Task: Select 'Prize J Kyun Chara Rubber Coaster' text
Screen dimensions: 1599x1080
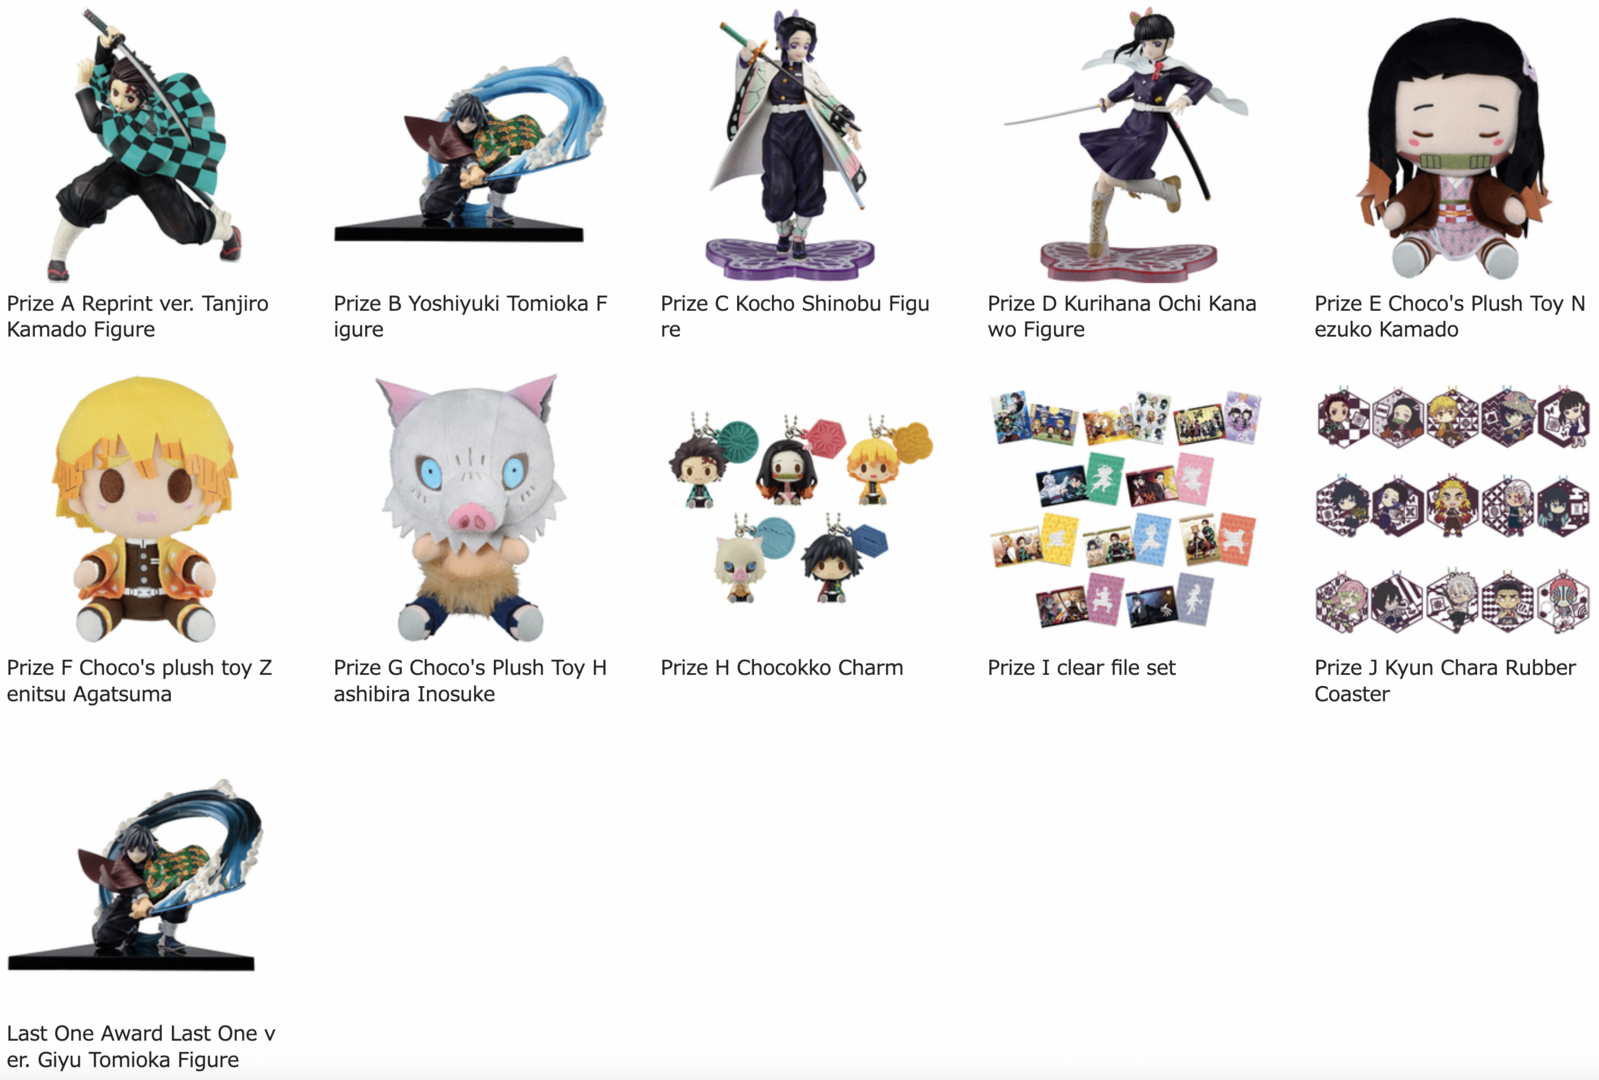Action: pos(1445,680)
